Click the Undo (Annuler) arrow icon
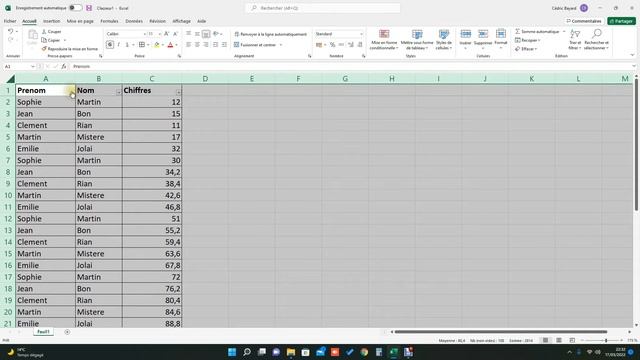The width and height of the screenshot is (640, 360). click(x=11, y=31)
